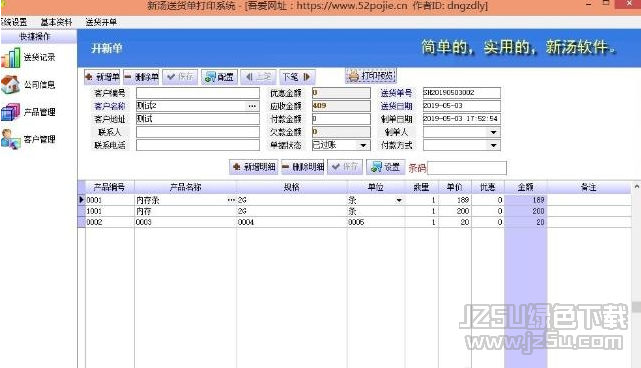Click 新增明细 to add detail row
Viewport: 641px width, 368px height.
point(254,167)
